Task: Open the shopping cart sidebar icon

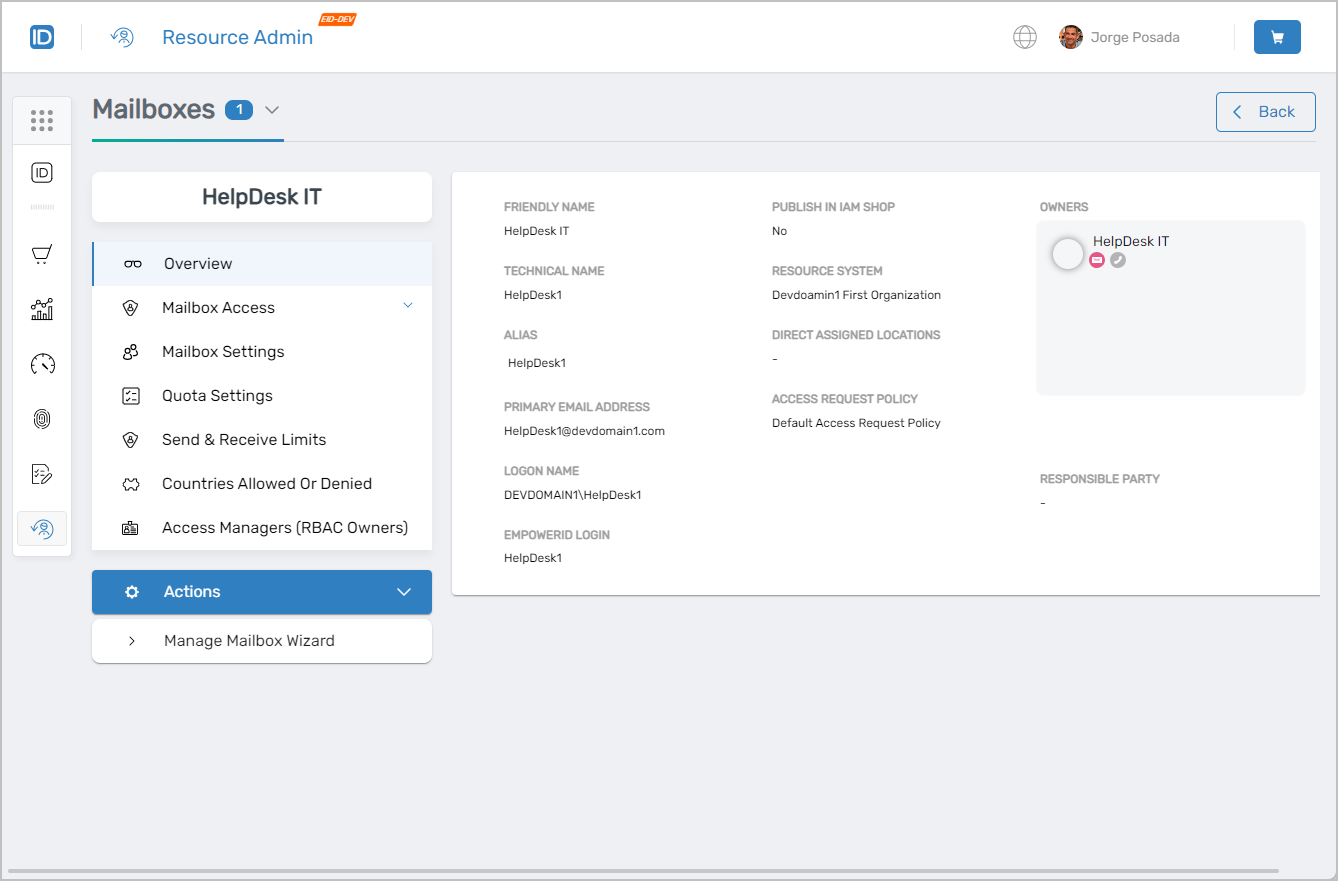Action: coord(41,254)
